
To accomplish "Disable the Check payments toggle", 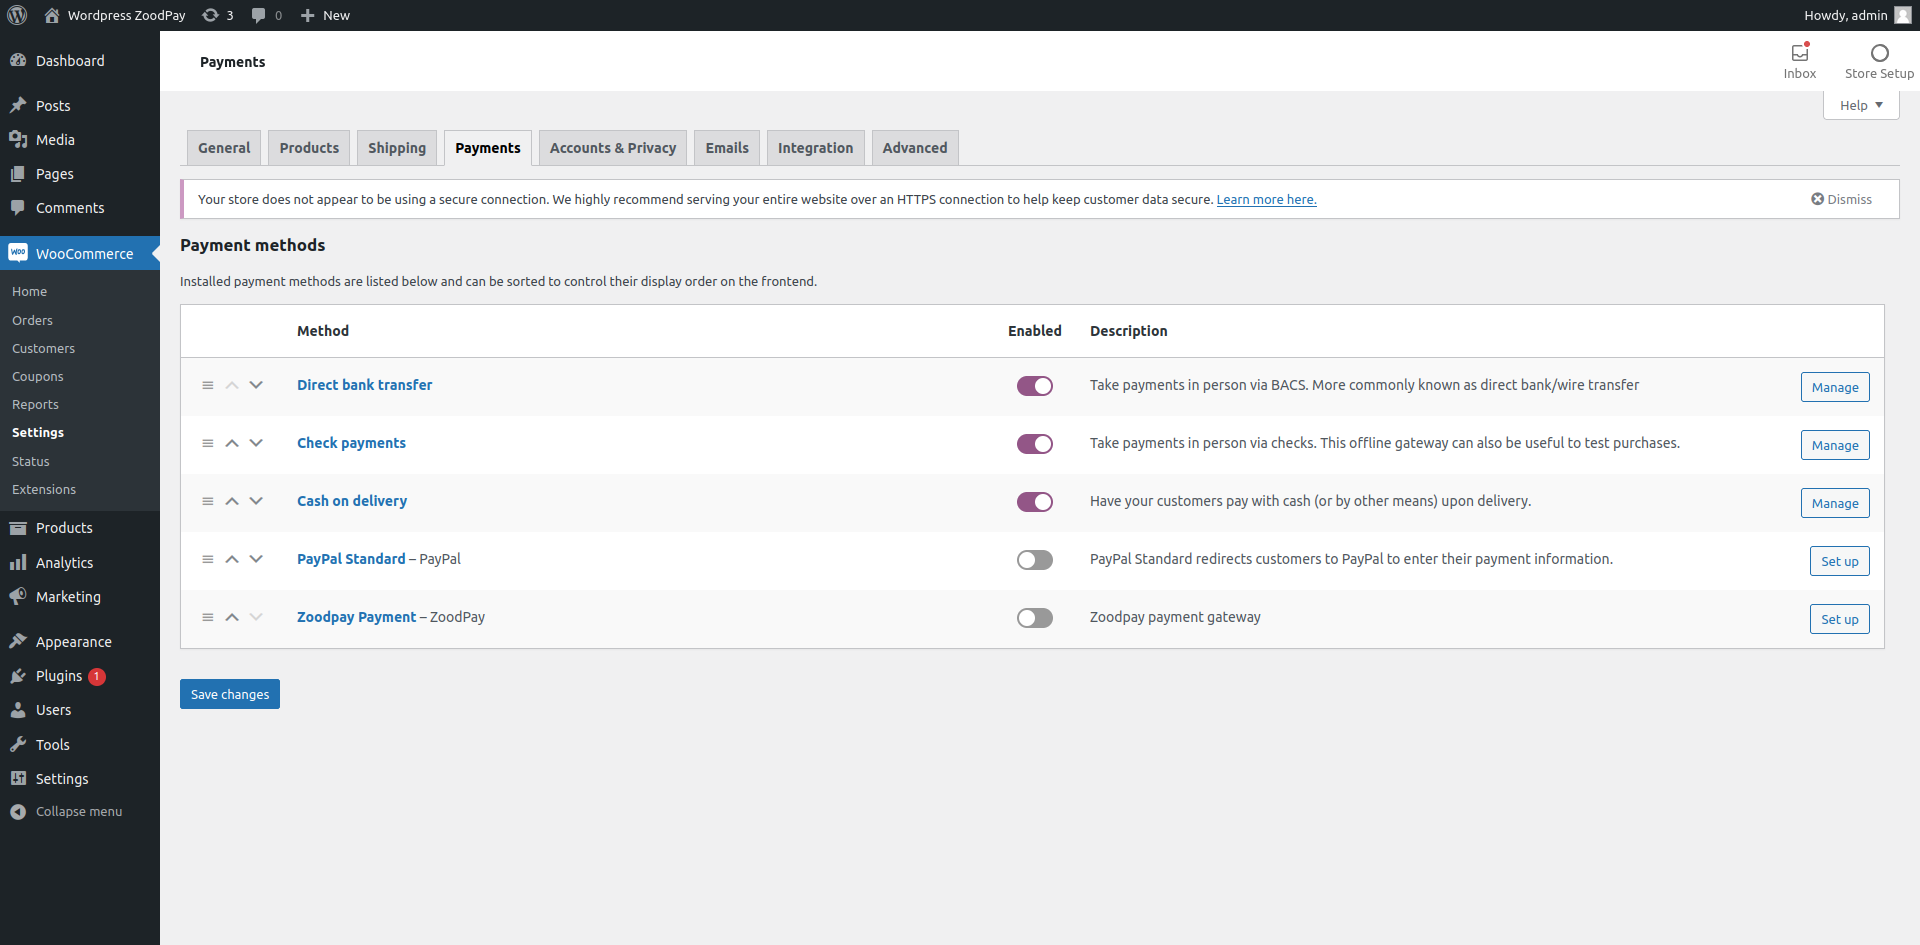I will coord(1035,444).
